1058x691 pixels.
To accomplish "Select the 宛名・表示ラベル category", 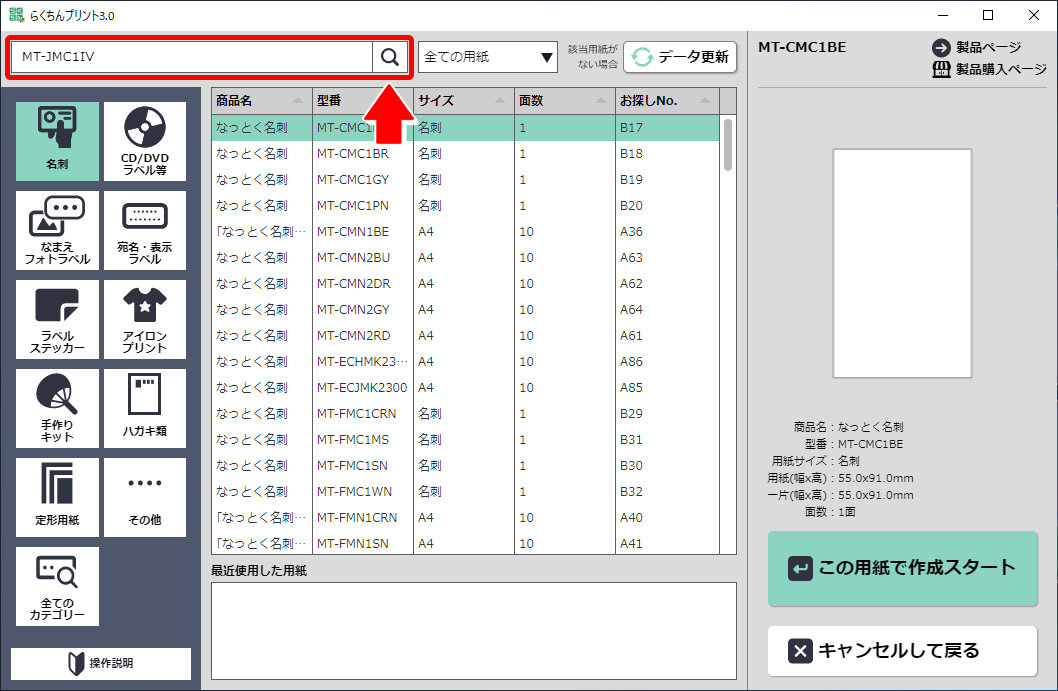I will click(145, 231).
